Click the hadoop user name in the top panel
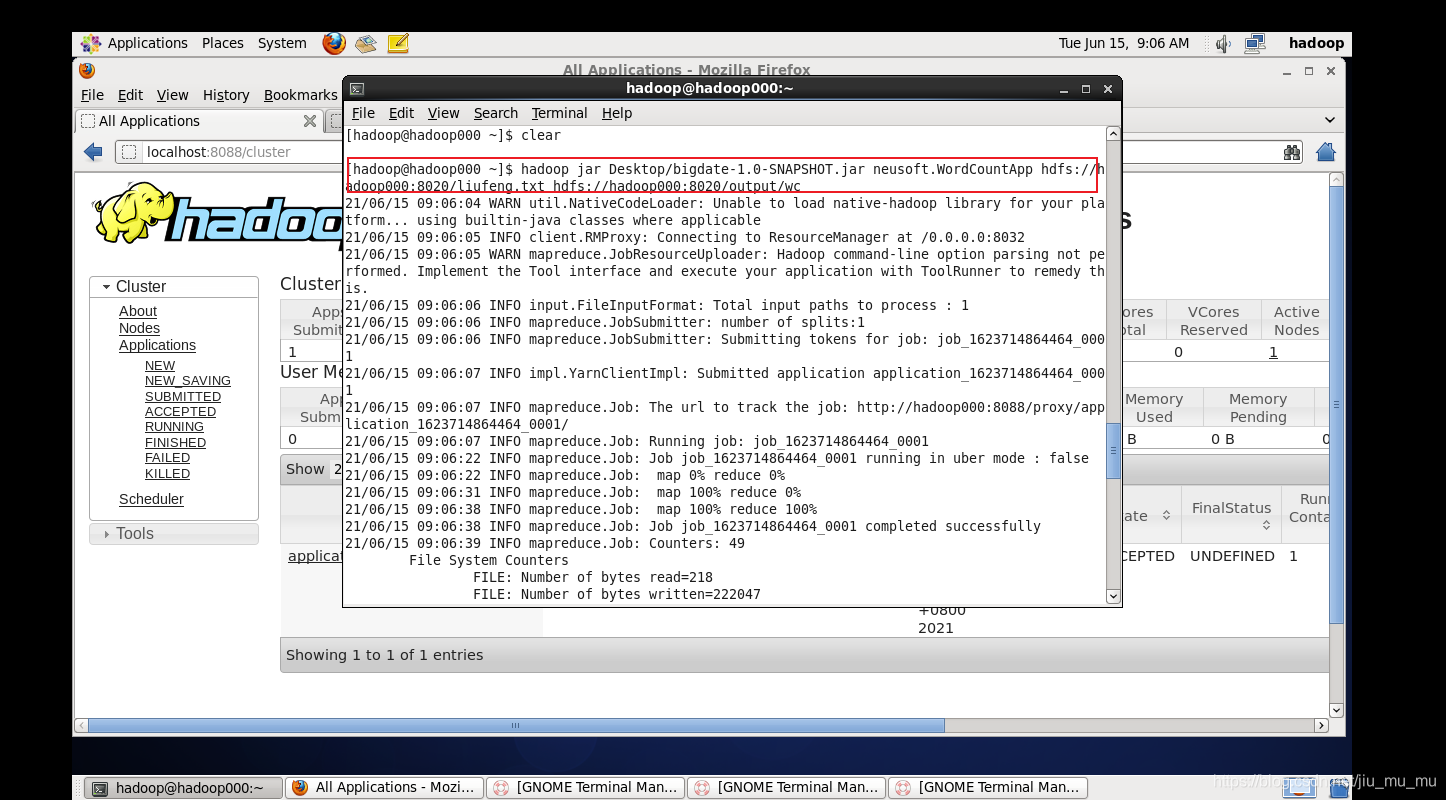 [1316, 43]
